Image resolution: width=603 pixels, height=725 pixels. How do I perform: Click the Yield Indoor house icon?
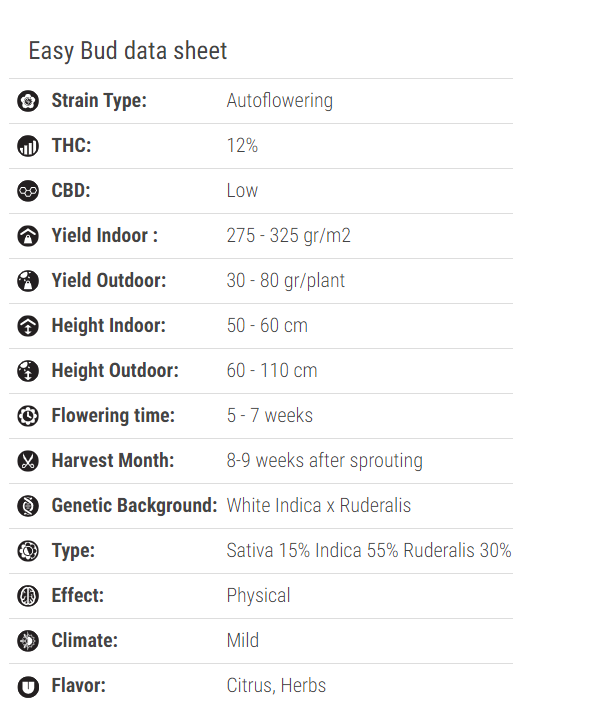(x=28, y=236)
